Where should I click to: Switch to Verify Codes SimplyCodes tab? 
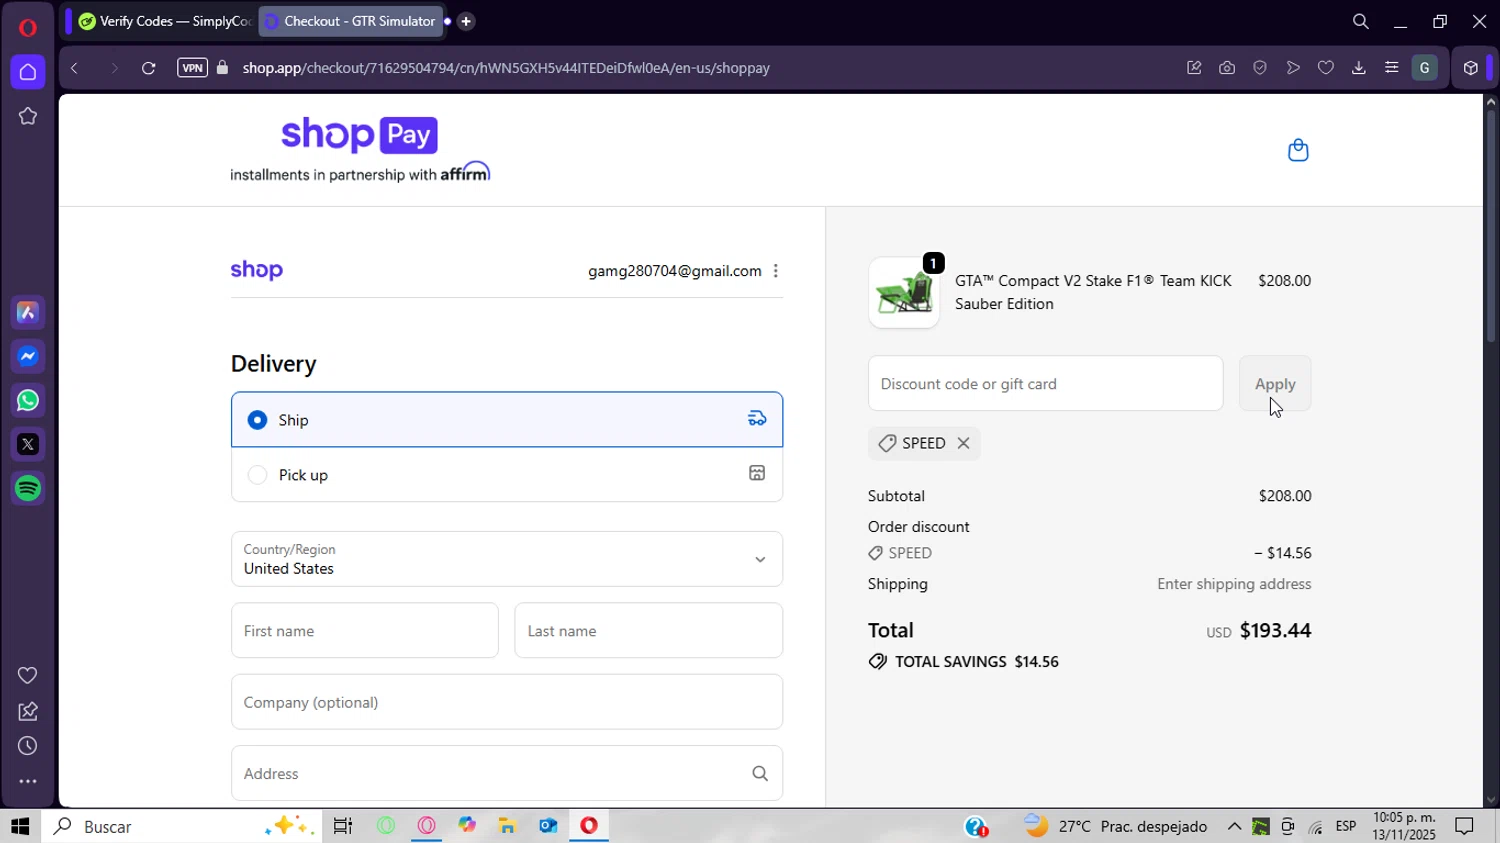[x=164, y=21]
